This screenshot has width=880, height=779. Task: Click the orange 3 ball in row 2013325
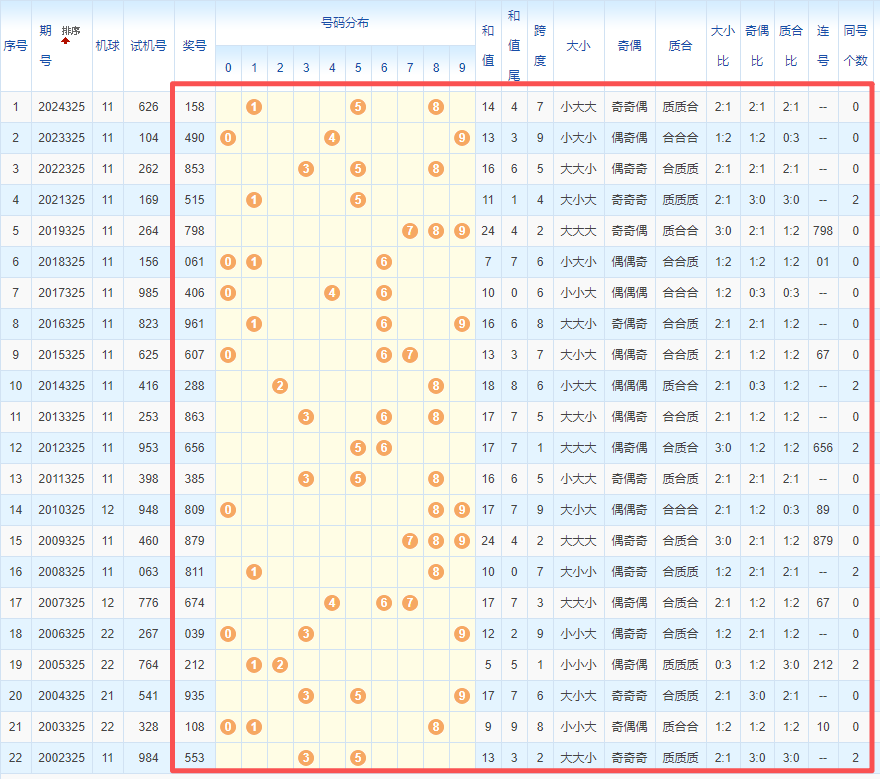[x=306, y=417]
